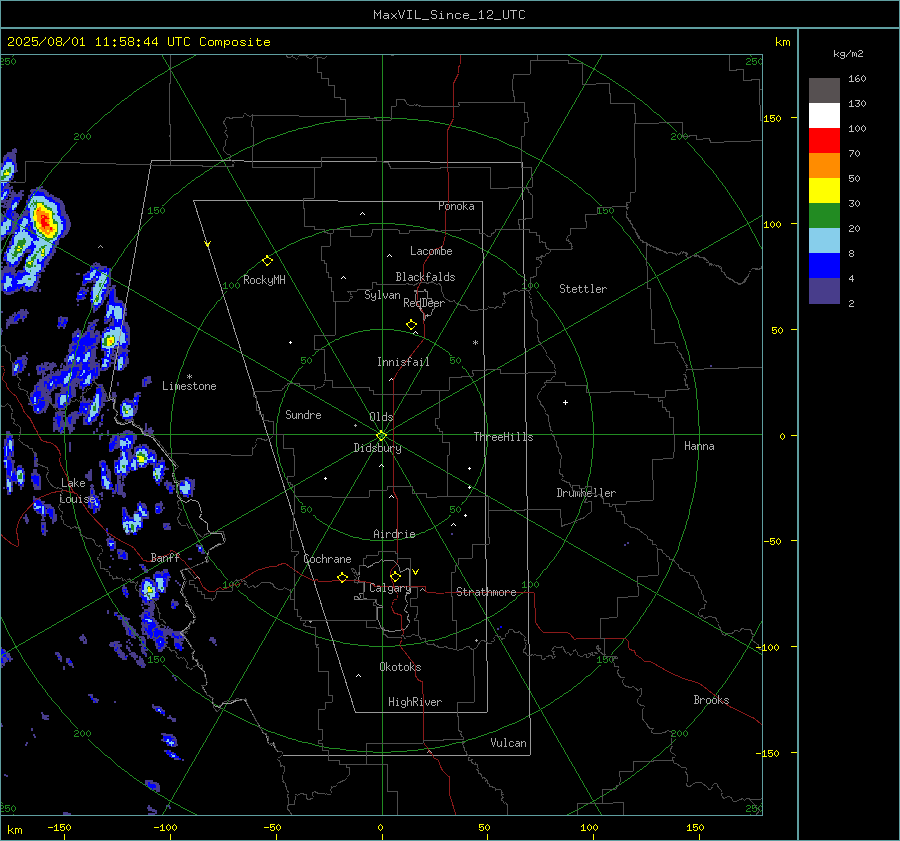
Task: Click the kg/m2 unit label
Action: coord(848,53)
